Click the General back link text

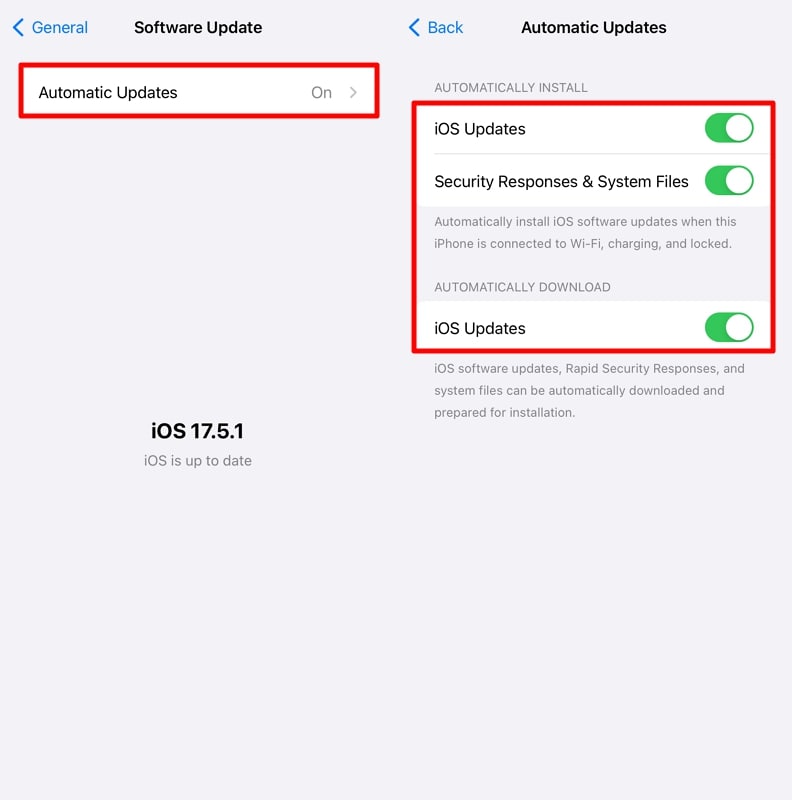pos(60,28)
